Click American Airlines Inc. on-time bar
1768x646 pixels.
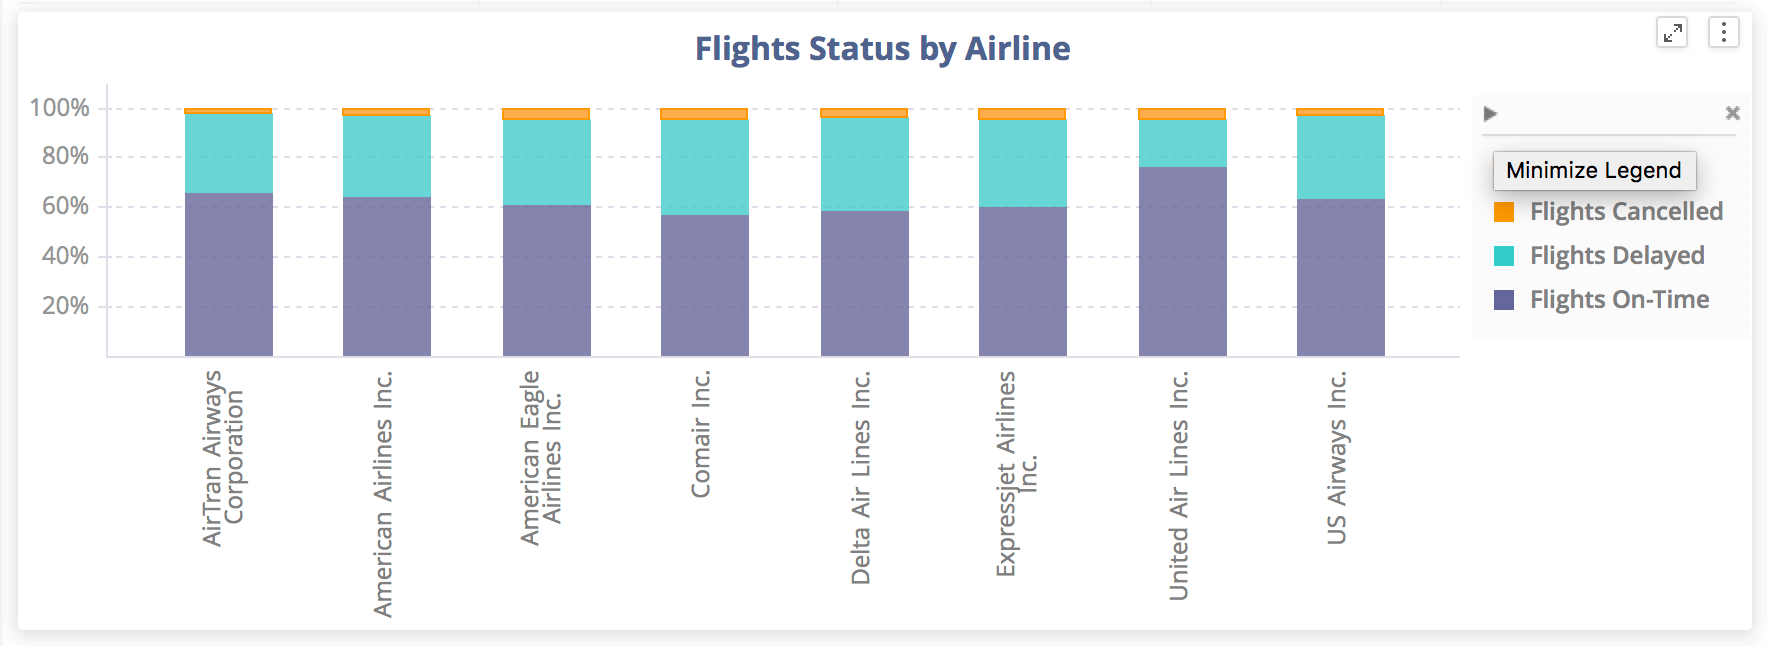point(387,276)
